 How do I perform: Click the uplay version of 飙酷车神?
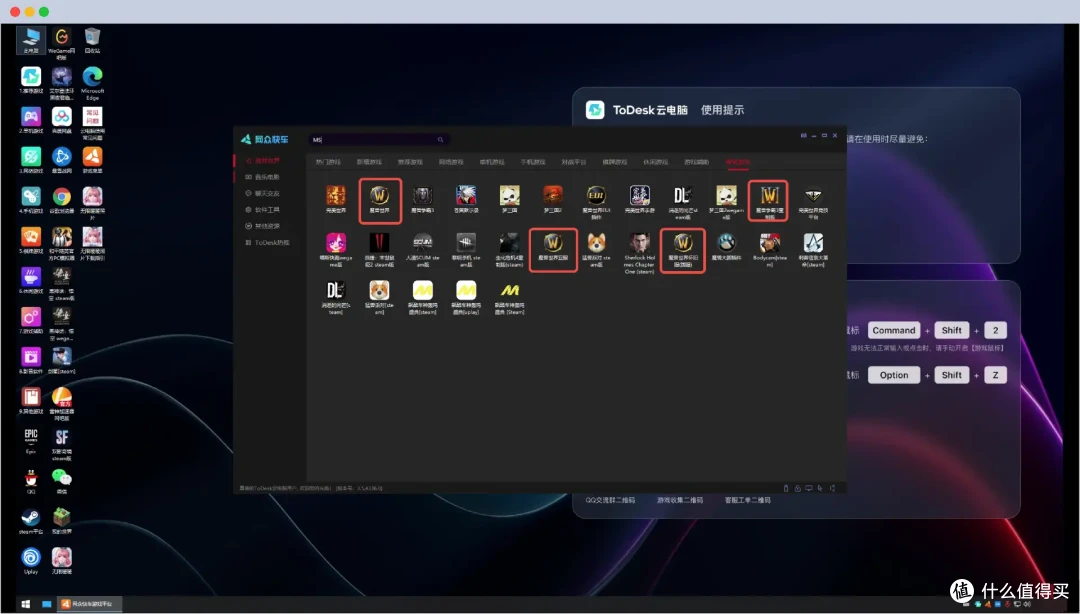pos(466,290)
